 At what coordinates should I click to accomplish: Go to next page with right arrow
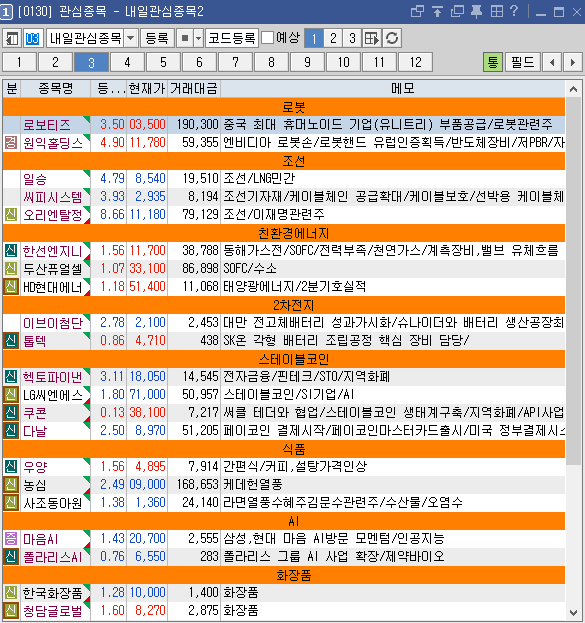point(573,62)
